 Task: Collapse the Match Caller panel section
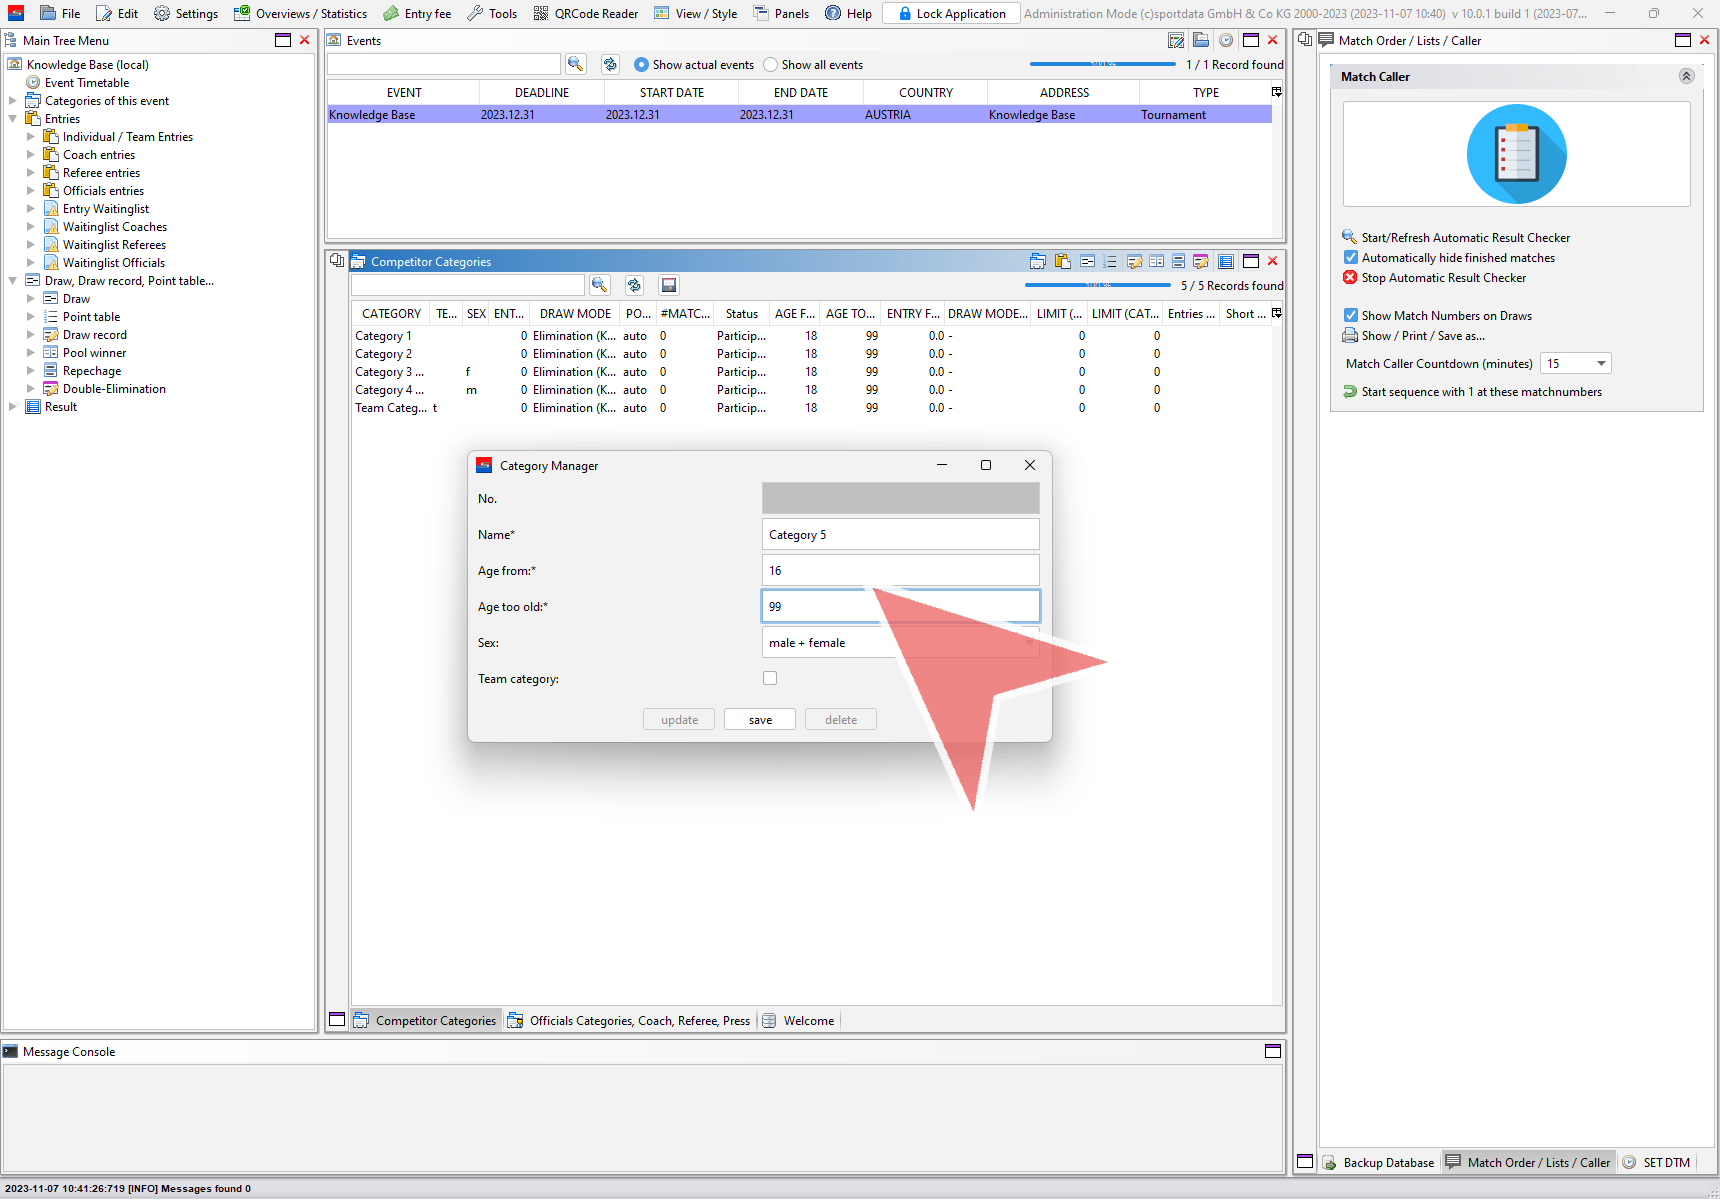[x=1686, y=77]
